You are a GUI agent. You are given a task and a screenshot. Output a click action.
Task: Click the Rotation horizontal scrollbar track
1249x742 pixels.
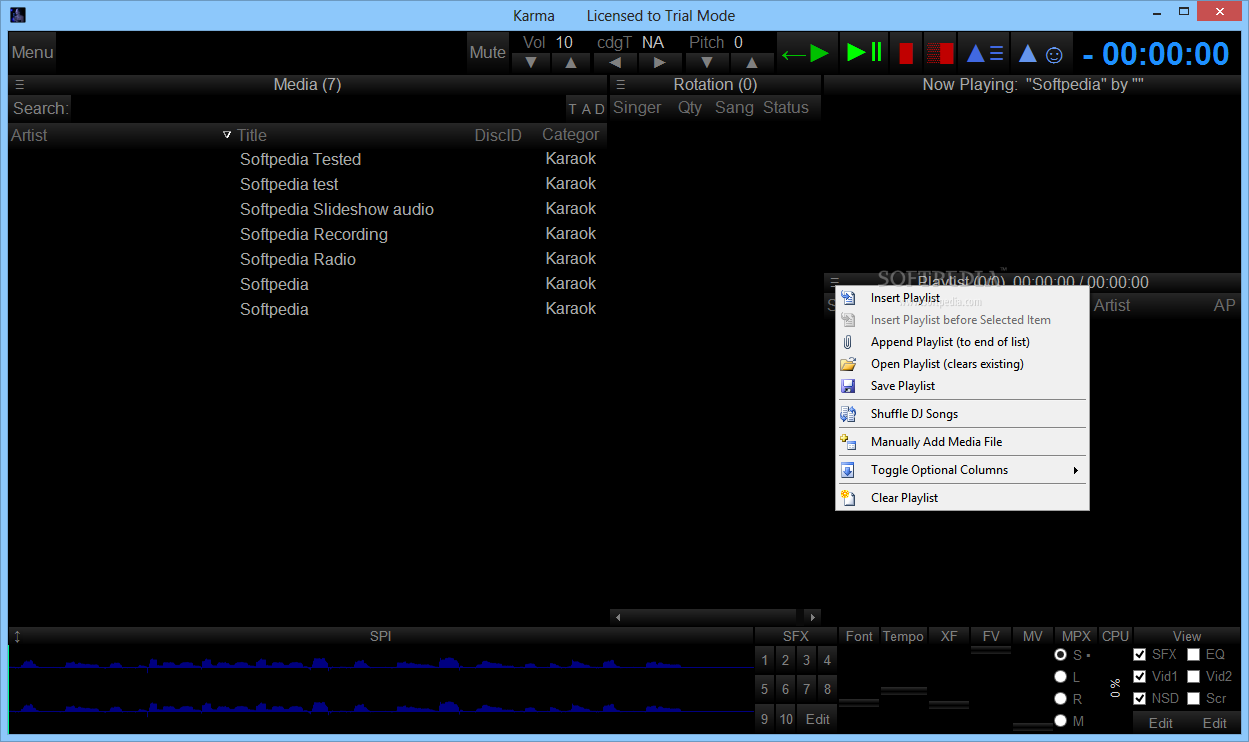[715, 617]
